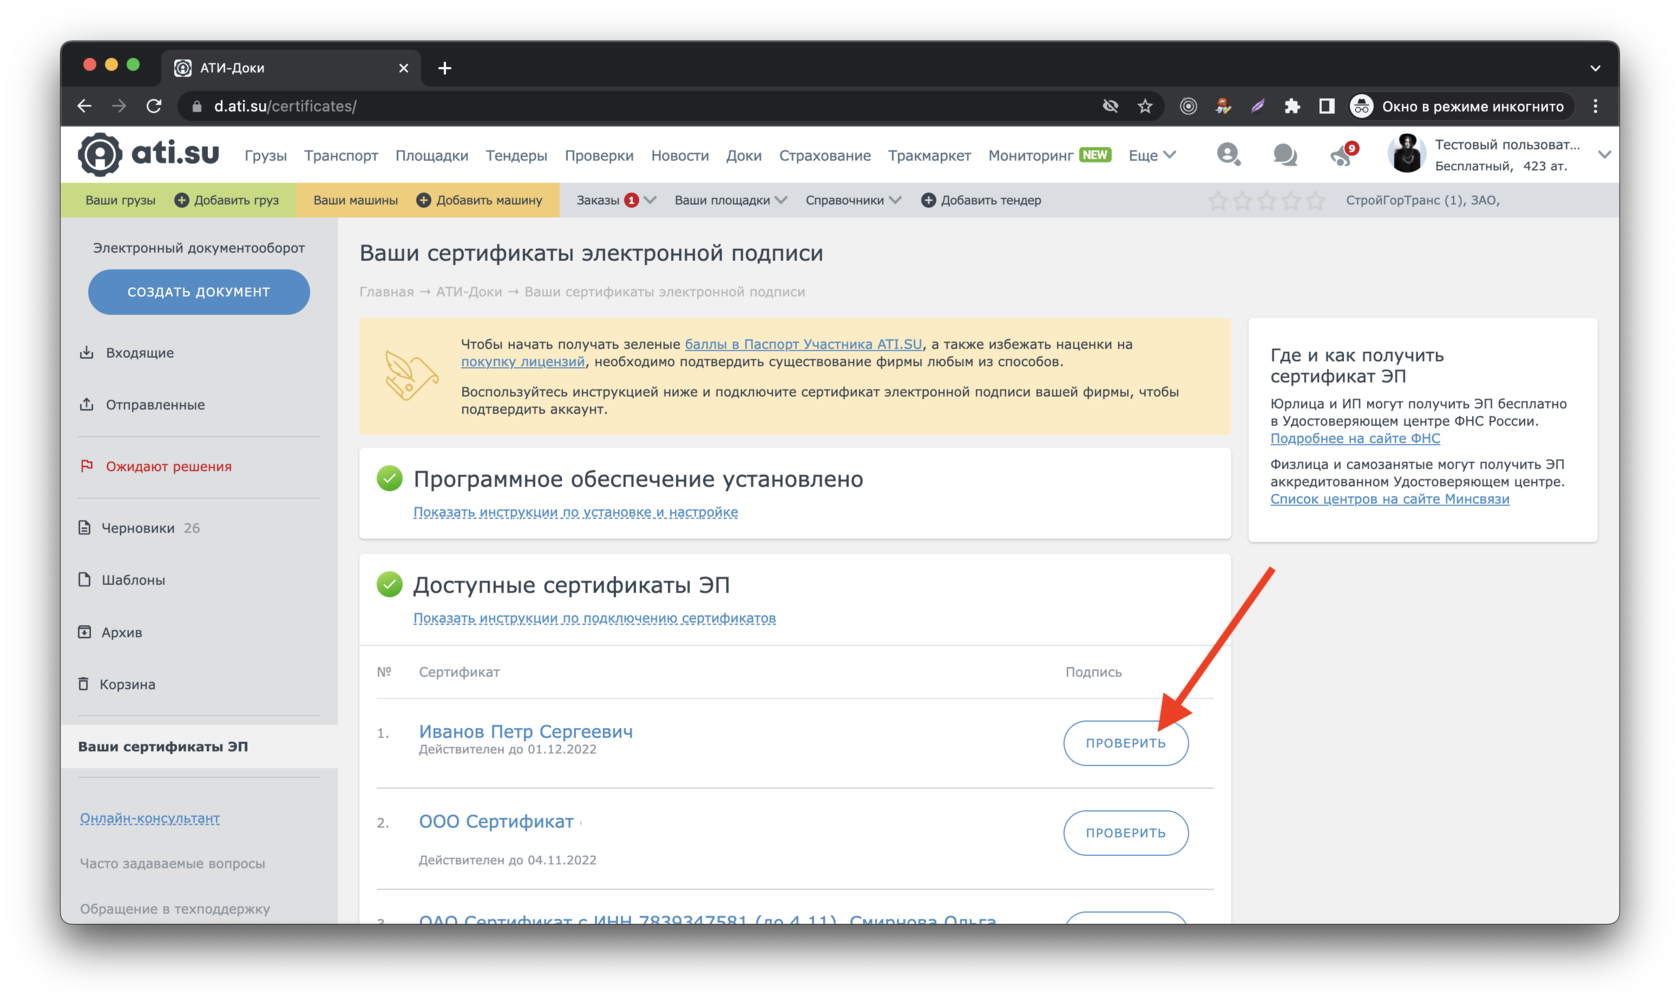The width and height of the screenshot is (1680, 1004).
Task: Show certificate connection instructions link
Action: coord(594,618)
